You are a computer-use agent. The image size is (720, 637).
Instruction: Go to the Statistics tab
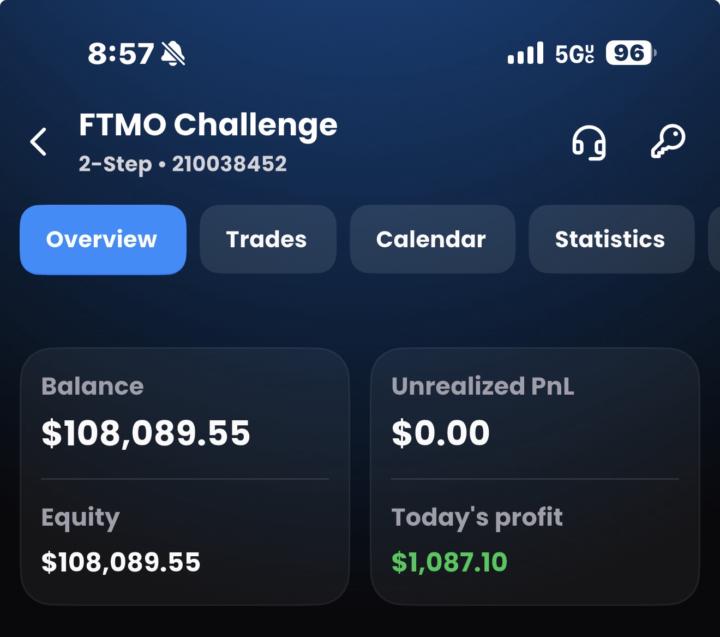[x=610, y=240]
